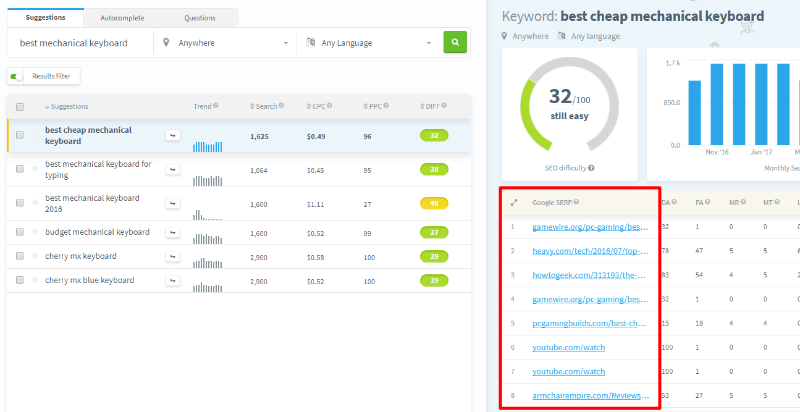
Task: Click the Google SERP help icon
Action: click(x=576, y=202)
